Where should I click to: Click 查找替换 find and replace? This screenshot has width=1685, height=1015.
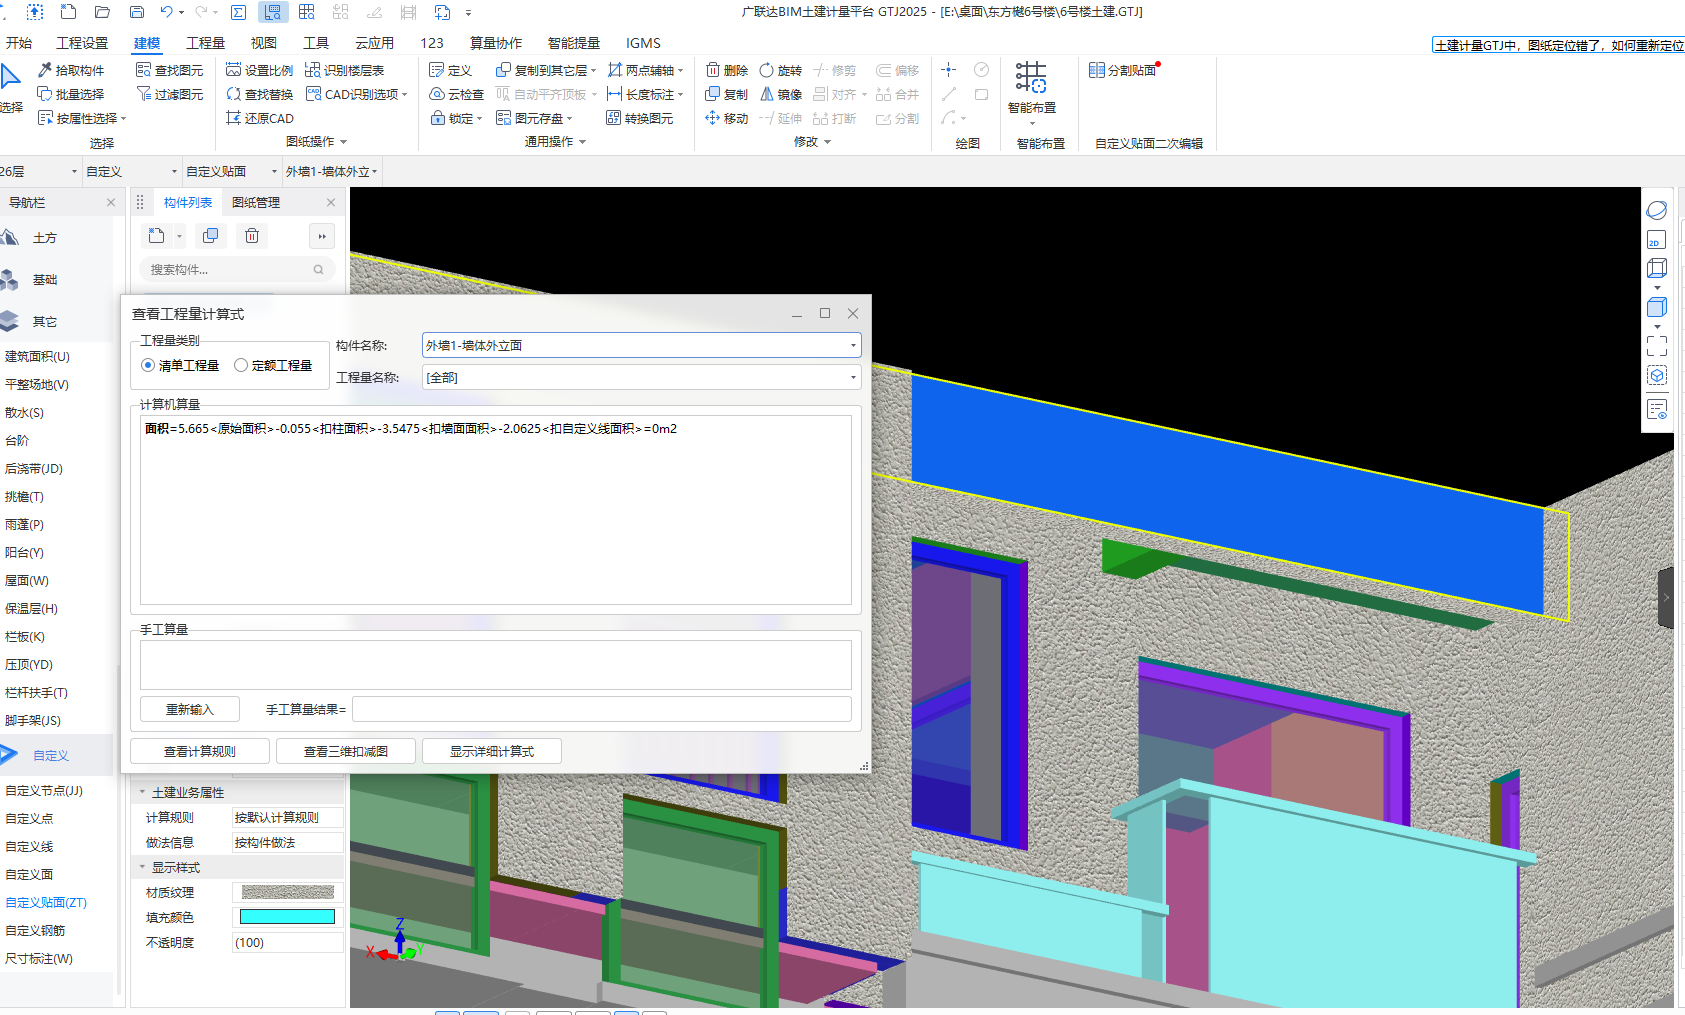tap(260, 94)
